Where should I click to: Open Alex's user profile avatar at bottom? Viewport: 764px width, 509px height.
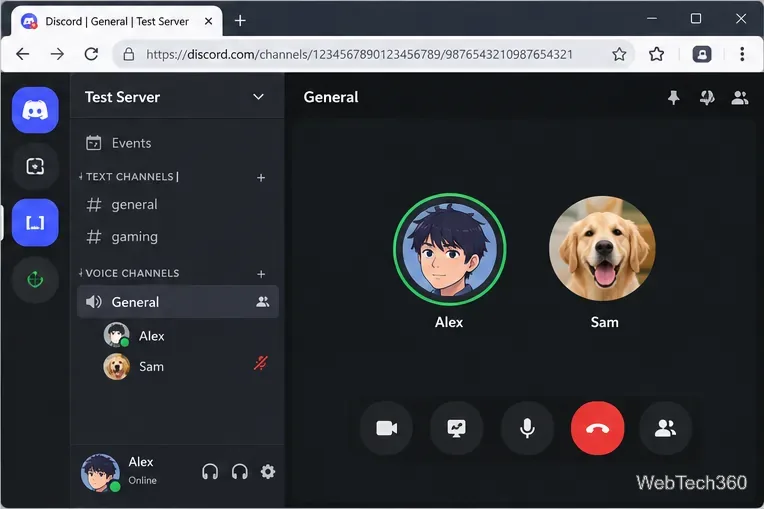[100, 473]
